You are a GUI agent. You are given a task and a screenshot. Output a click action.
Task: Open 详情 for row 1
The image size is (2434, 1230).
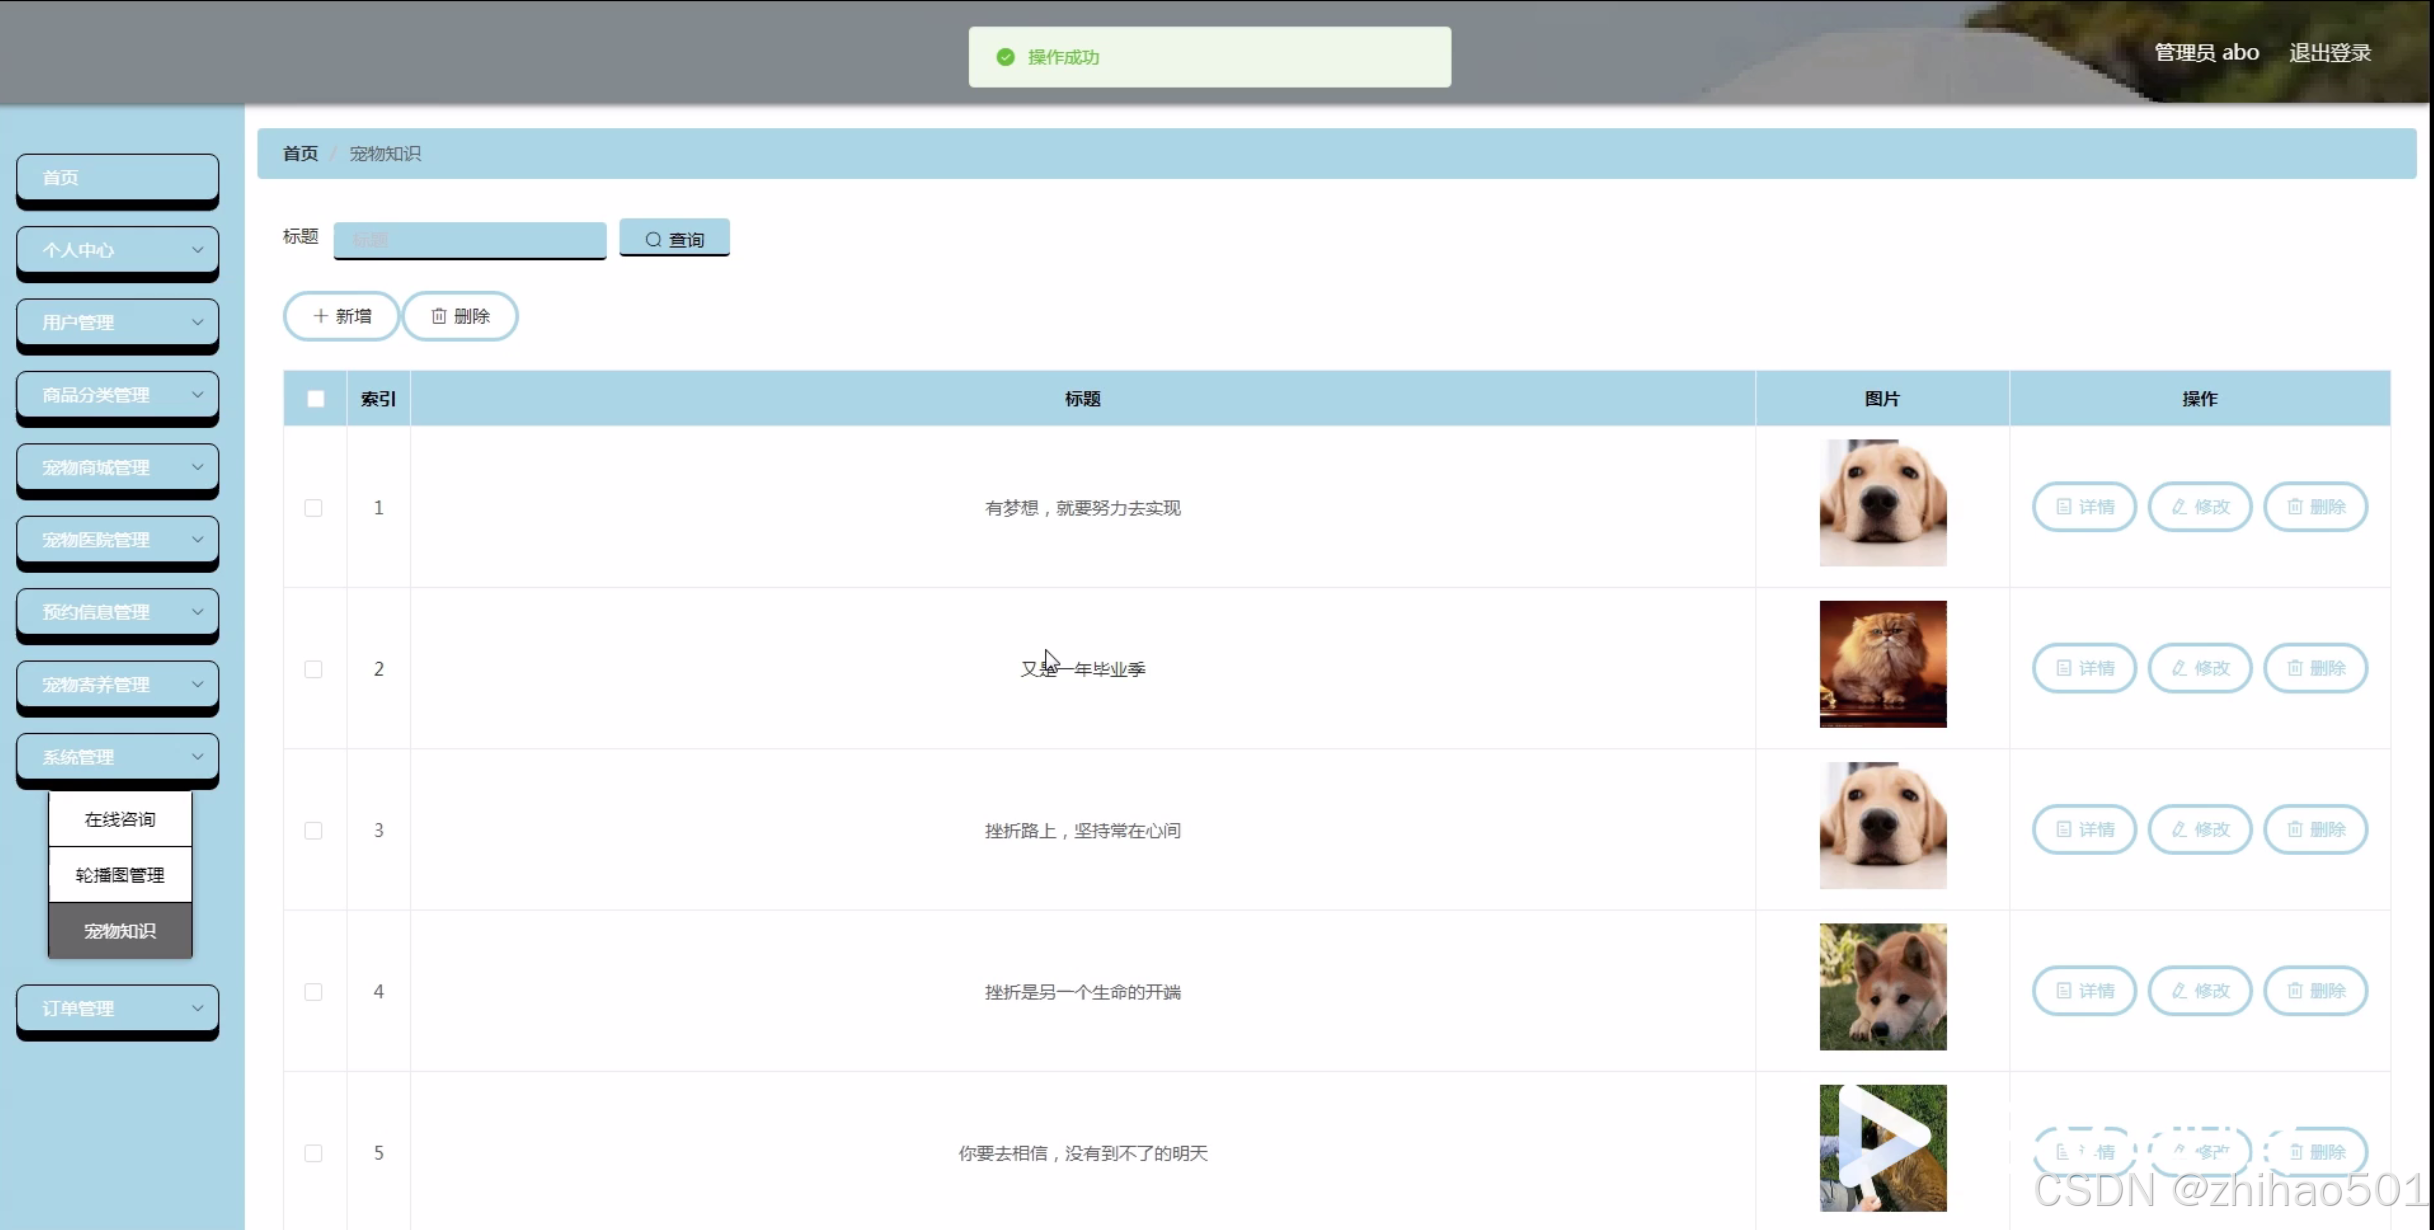click(2084, 507)
